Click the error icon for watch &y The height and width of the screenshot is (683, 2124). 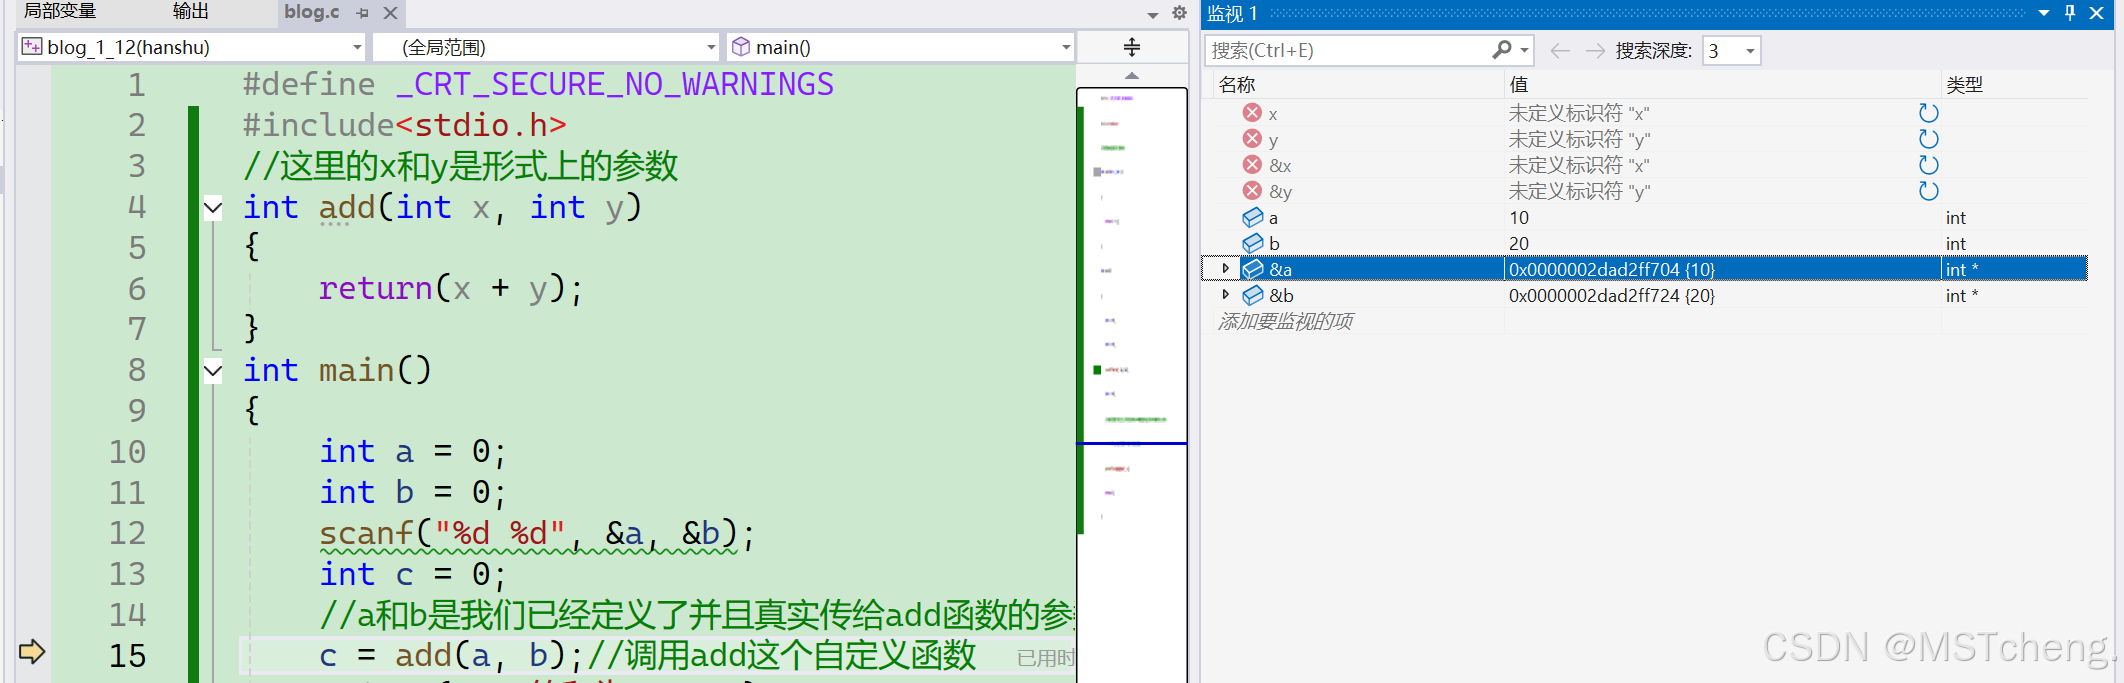(x=1252, y=190)
